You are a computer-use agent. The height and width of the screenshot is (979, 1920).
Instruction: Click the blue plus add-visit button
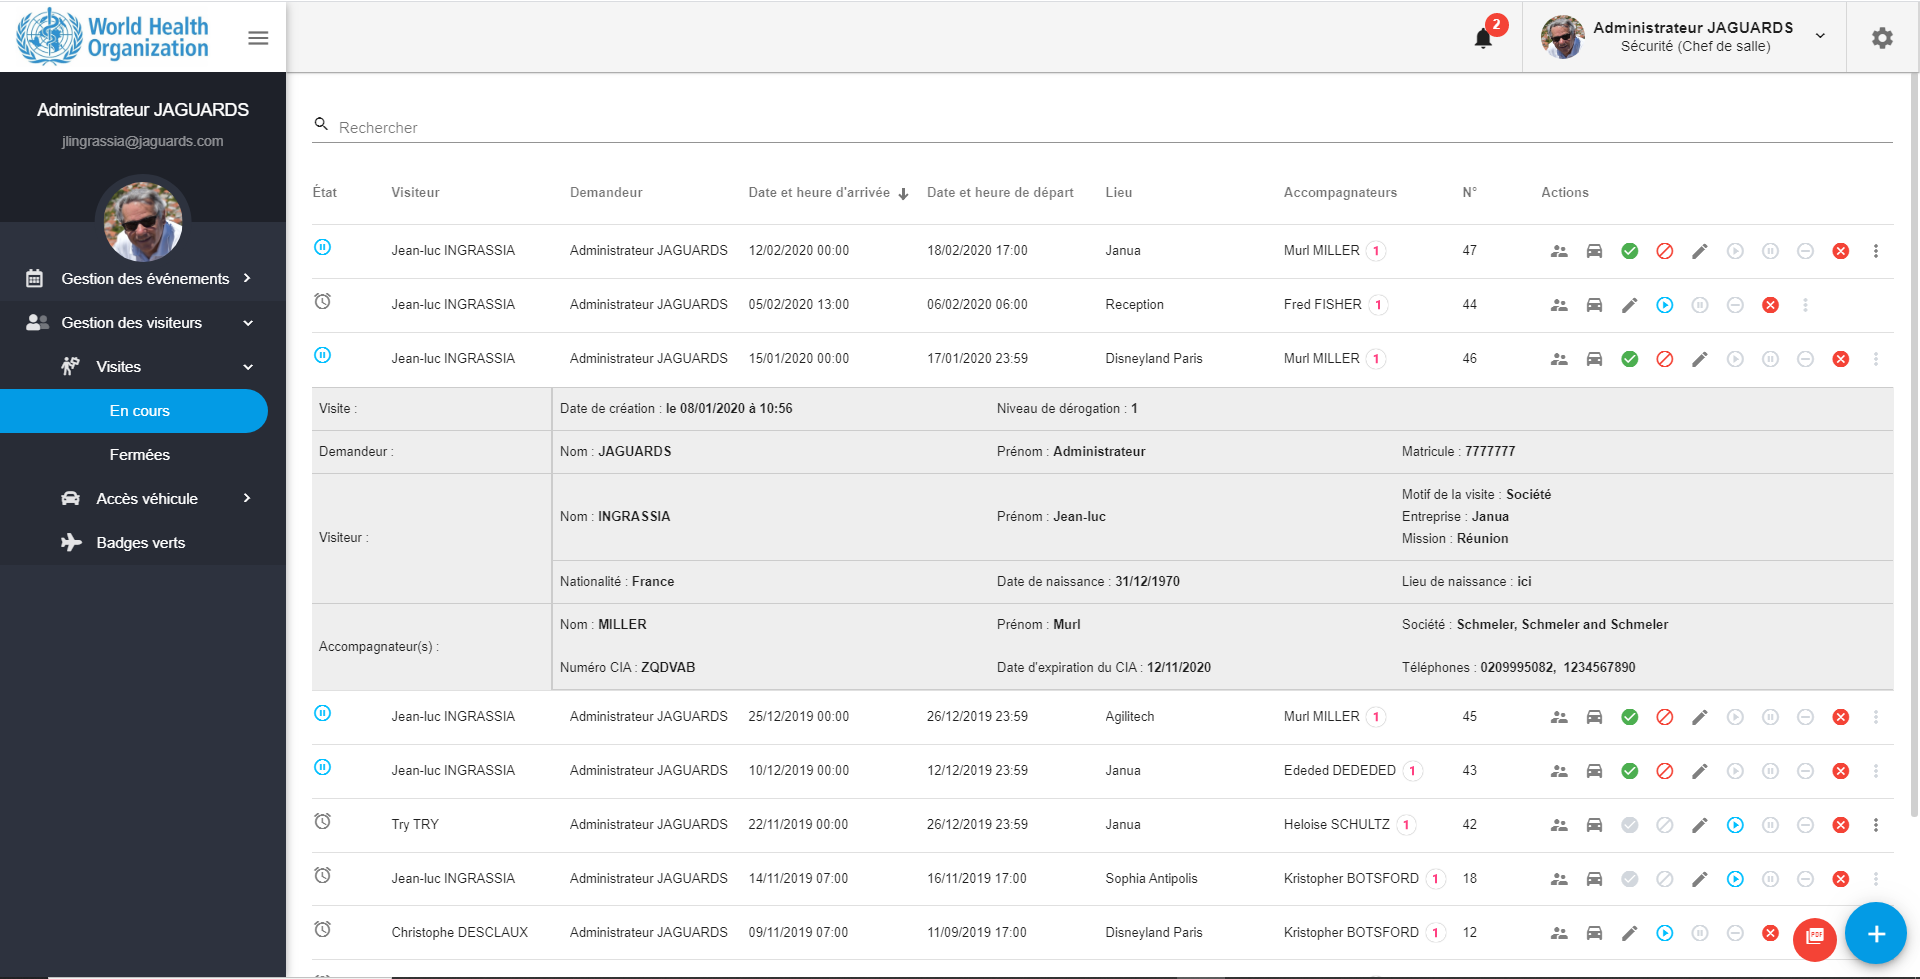1876,933
